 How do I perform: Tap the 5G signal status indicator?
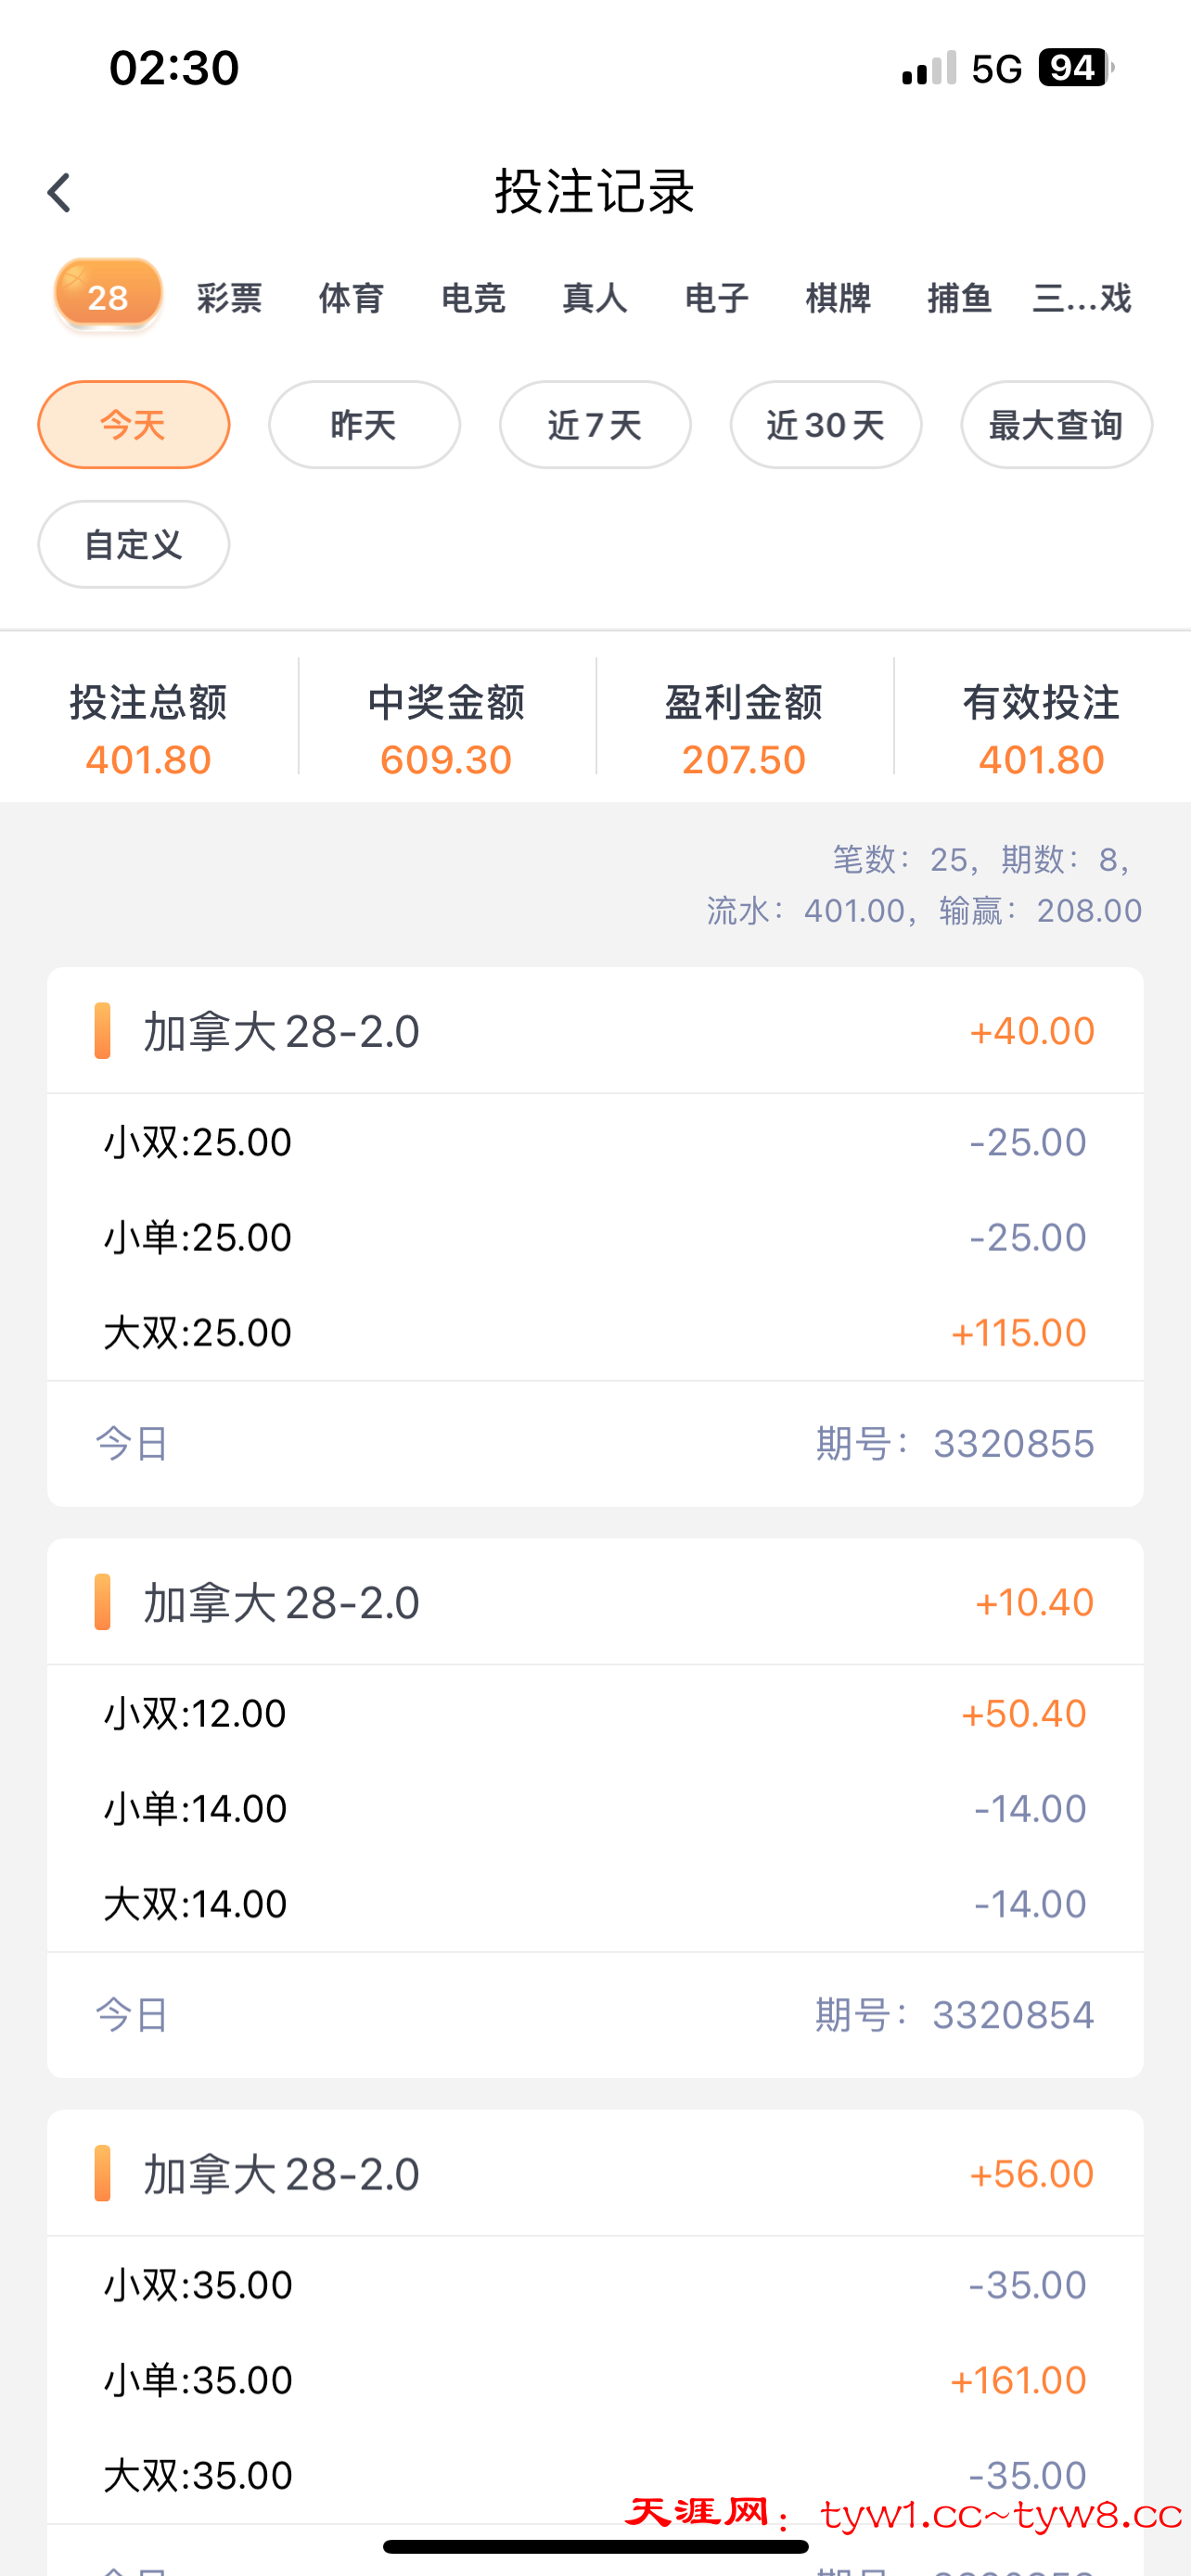(x=996, y=69)
